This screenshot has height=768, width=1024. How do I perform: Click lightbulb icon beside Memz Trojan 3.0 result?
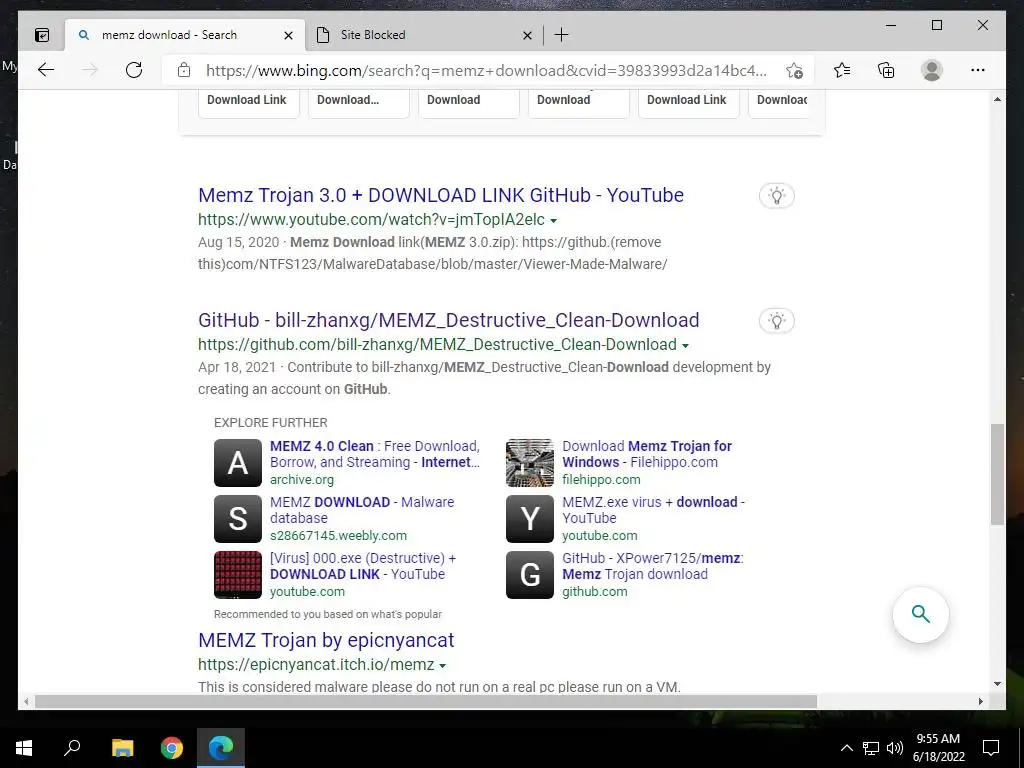click(x=776, y=195)
